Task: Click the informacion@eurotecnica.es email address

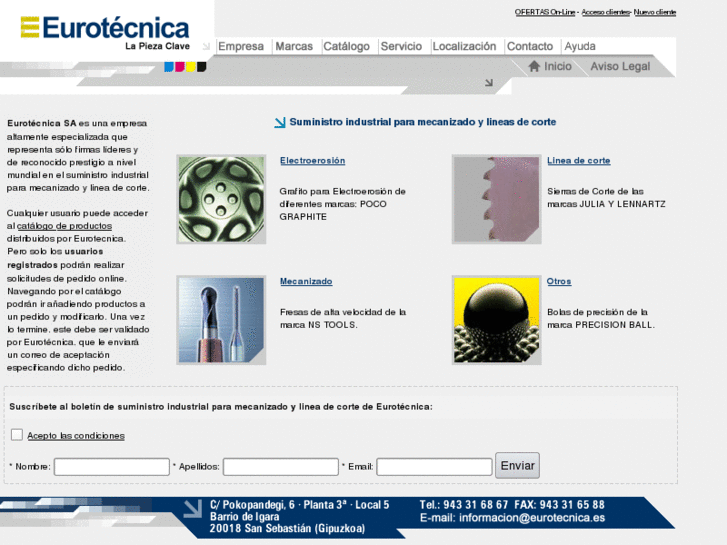Action: click(x=532, y=518)
